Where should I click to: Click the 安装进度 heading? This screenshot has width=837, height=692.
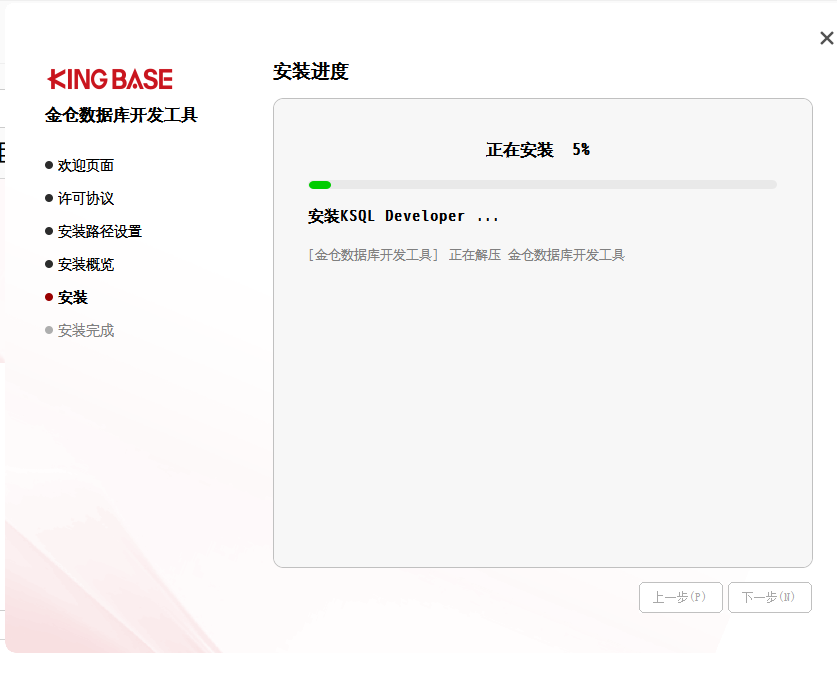tap(311, 72)
